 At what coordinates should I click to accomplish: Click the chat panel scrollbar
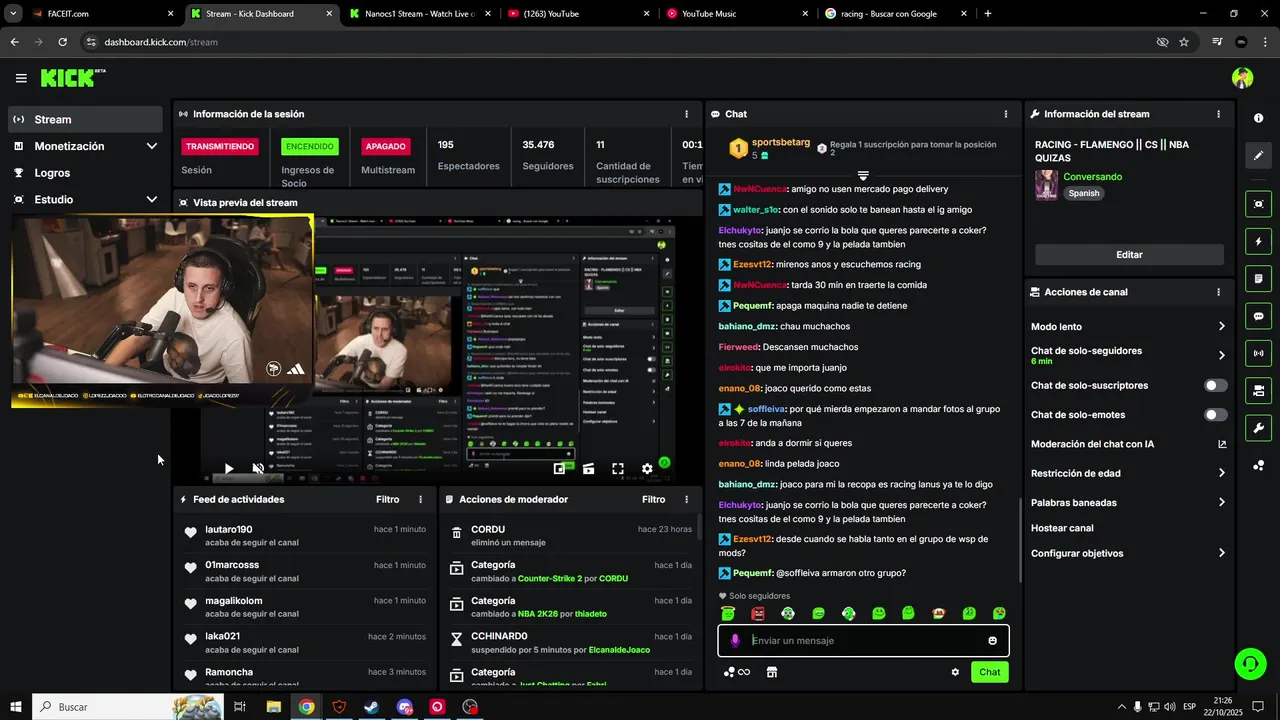1019,540
